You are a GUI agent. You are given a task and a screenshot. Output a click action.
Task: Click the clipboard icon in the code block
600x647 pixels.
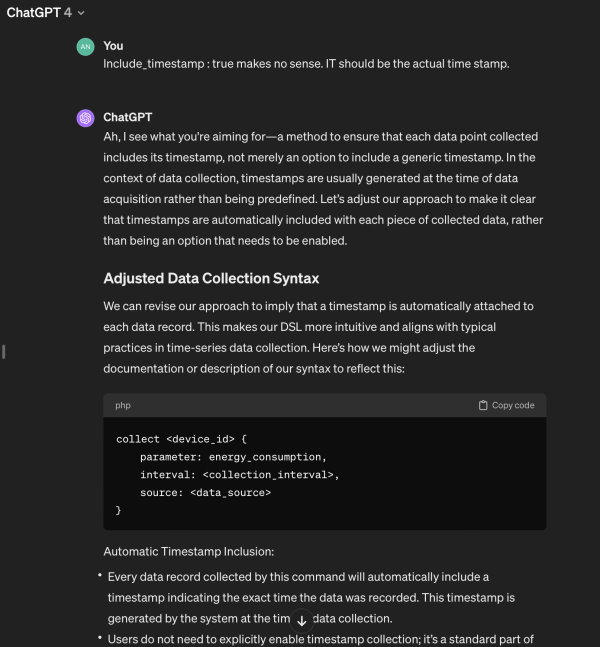coord(483,405)
